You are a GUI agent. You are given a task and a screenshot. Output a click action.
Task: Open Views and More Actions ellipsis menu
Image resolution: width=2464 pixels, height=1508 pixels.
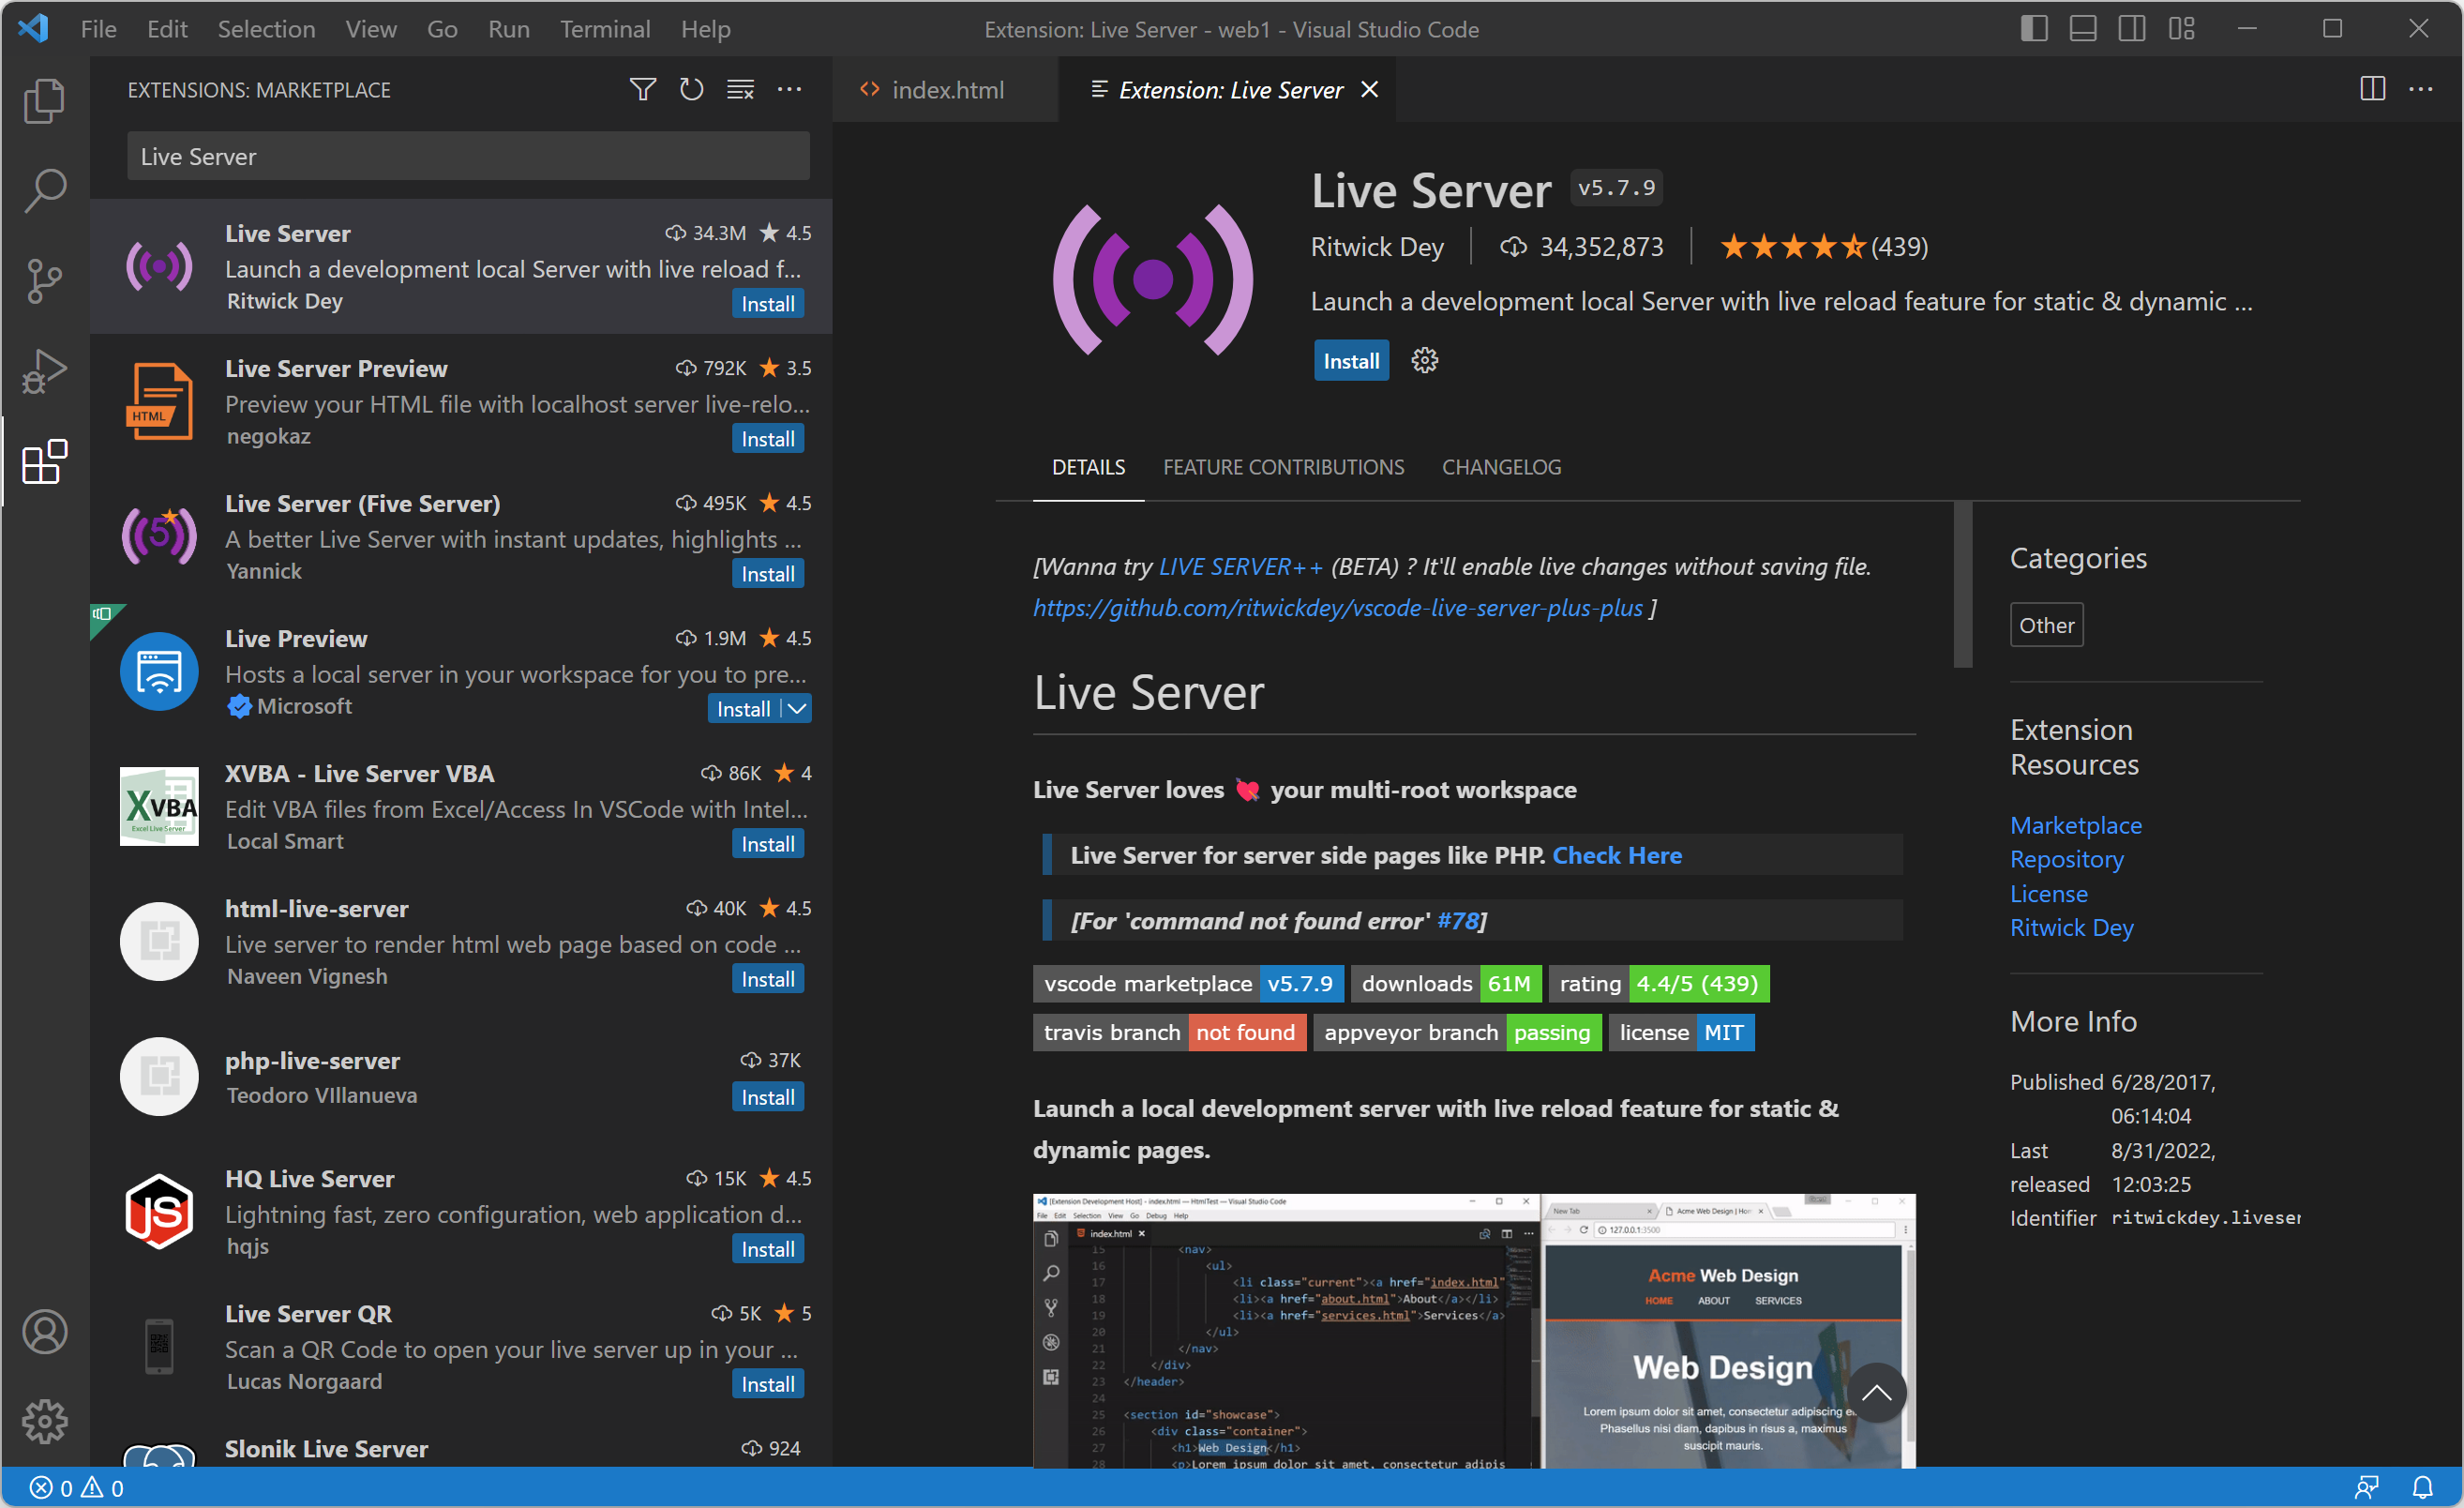pos(789,90)
